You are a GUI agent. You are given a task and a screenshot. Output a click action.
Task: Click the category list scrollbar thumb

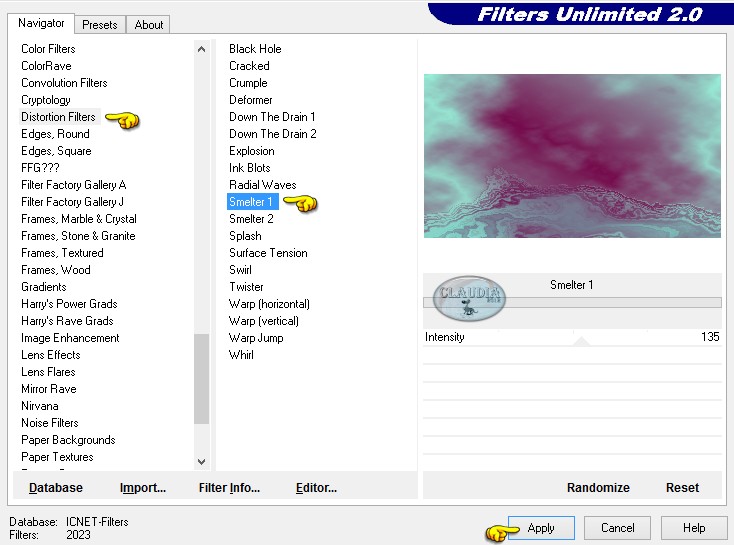[201, 378]
